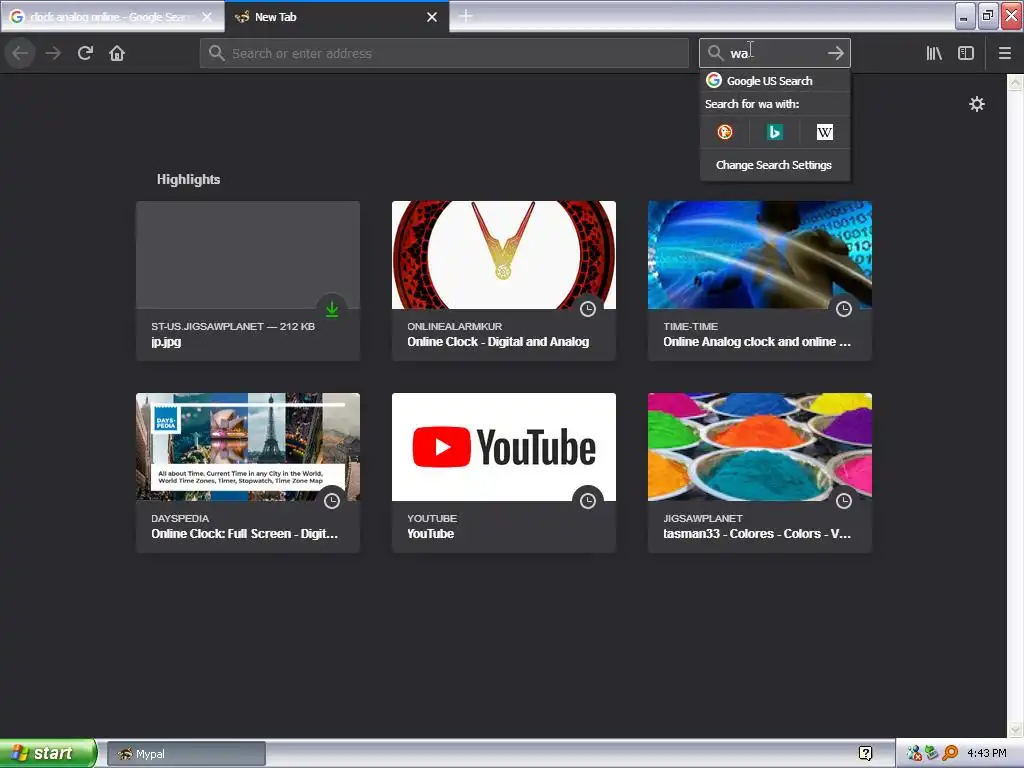Open the YouTube highlight card

pos(504,473)
